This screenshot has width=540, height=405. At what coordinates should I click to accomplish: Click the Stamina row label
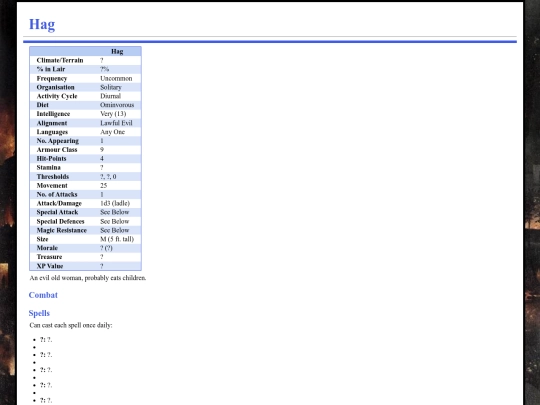click(x=49, y=168)
